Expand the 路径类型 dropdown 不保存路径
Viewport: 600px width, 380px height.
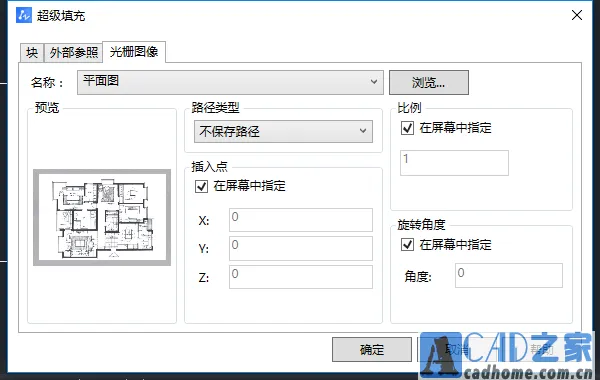(x=283, y=132)
